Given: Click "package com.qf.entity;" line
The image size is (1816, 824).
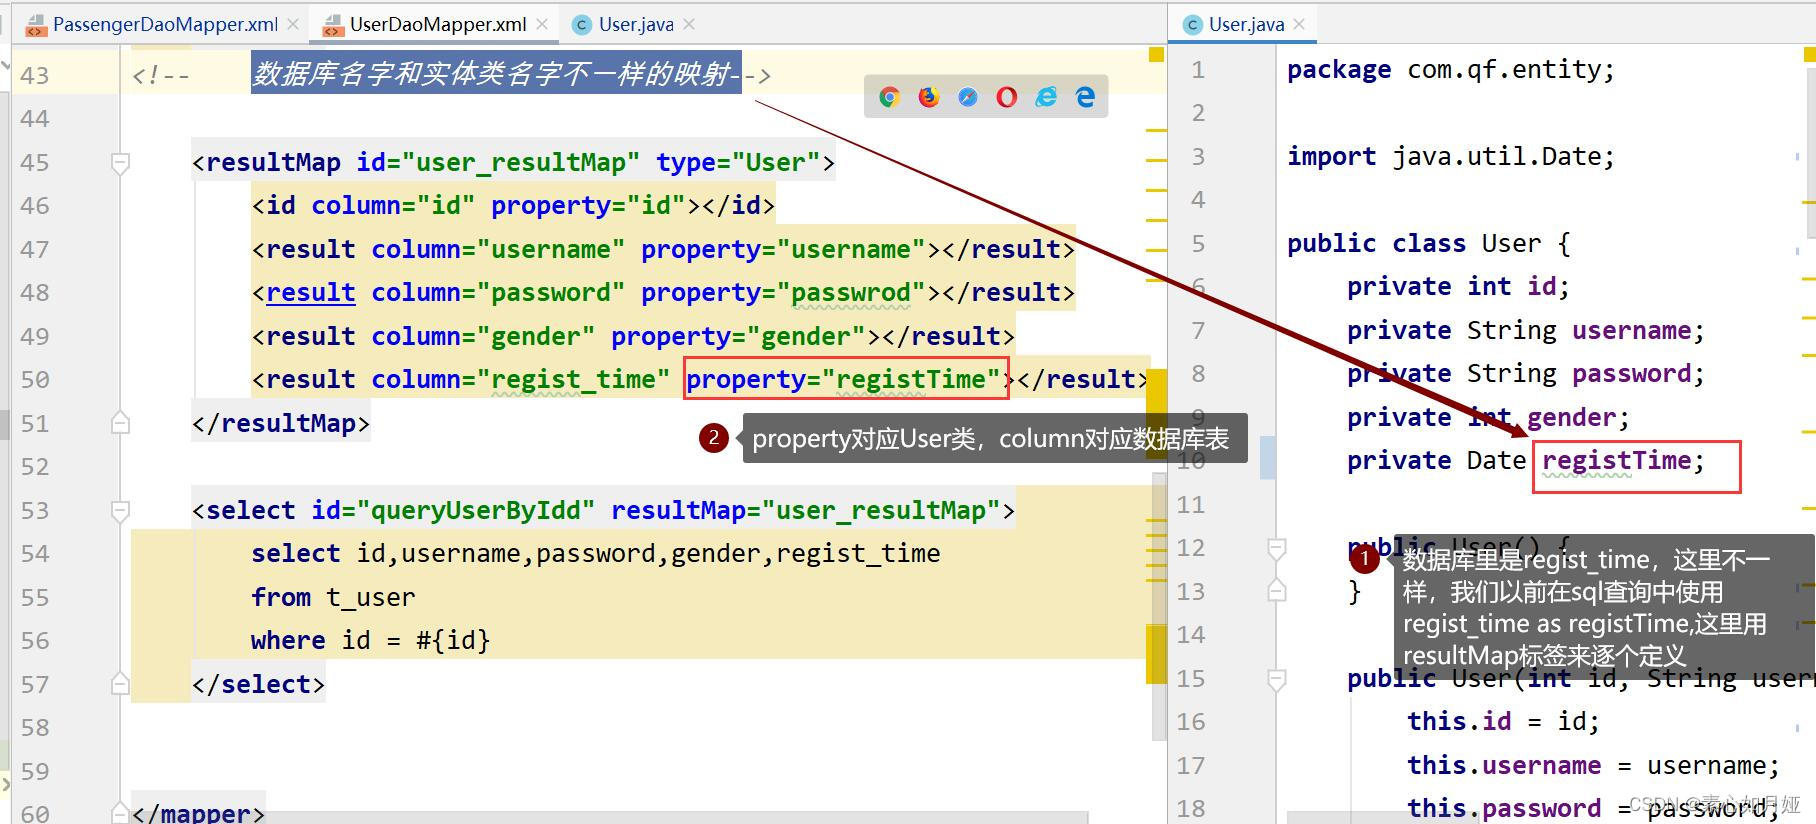Looking at the screenshot, I should [1451, 69].
